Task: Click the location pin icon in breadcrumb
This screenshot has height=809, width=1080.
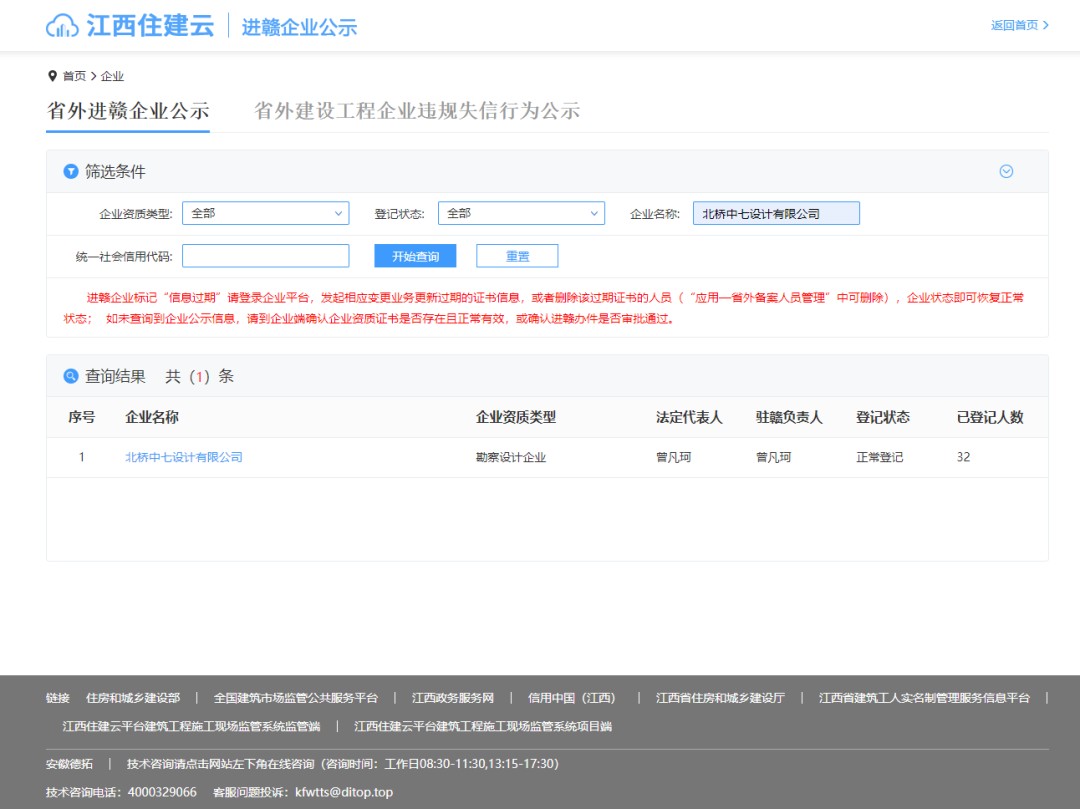Action: (x=52, y=76)
